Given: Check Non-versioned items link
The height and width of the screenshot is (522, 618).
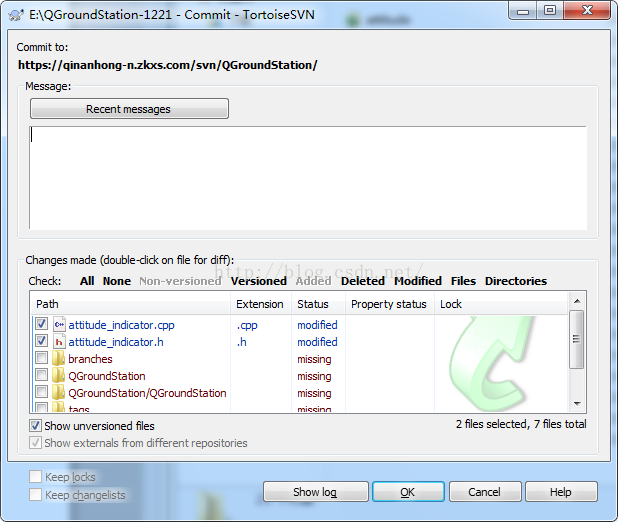Looking at the screenshot, I should [180, 281].
